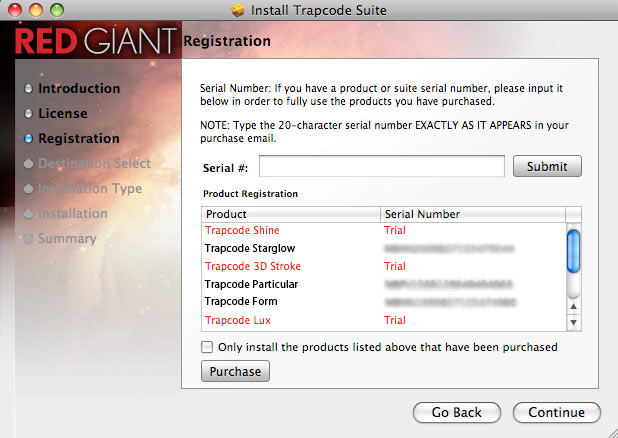Click the blurred serial for Trapcode Particular

tap(449, 284)
